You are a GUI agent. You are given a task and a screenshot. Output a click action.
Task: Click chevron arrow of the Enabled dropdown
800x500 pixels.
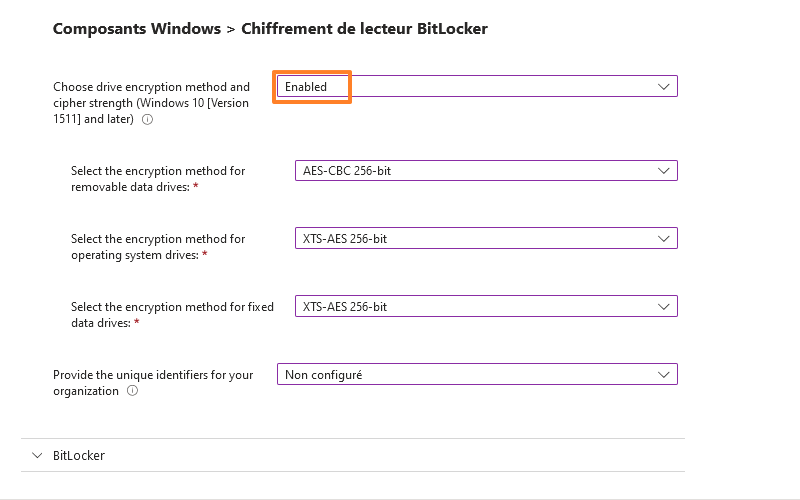[664, 87]
